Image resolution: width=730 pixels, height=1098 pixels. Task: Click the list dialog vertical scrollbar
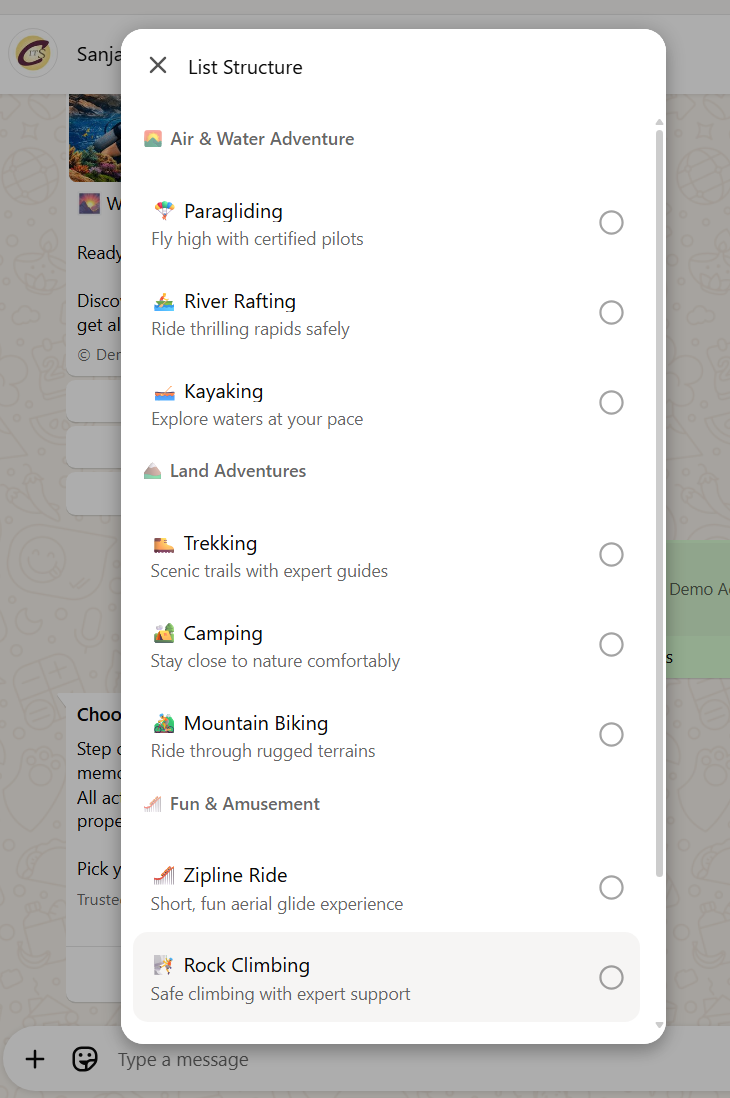click(x=659, y=503)
